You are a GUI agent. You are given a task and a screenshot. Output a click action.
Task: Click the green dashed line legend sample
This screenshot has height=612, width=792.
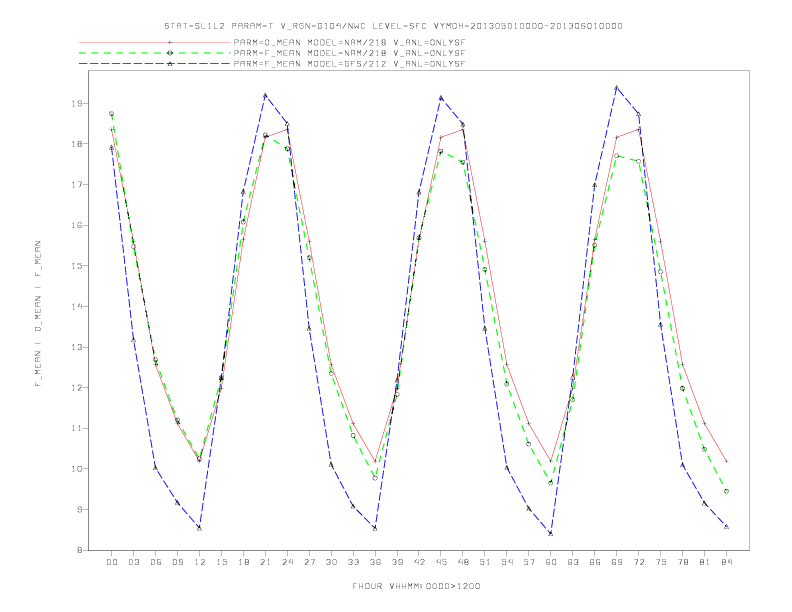click(x=155, y=53)
